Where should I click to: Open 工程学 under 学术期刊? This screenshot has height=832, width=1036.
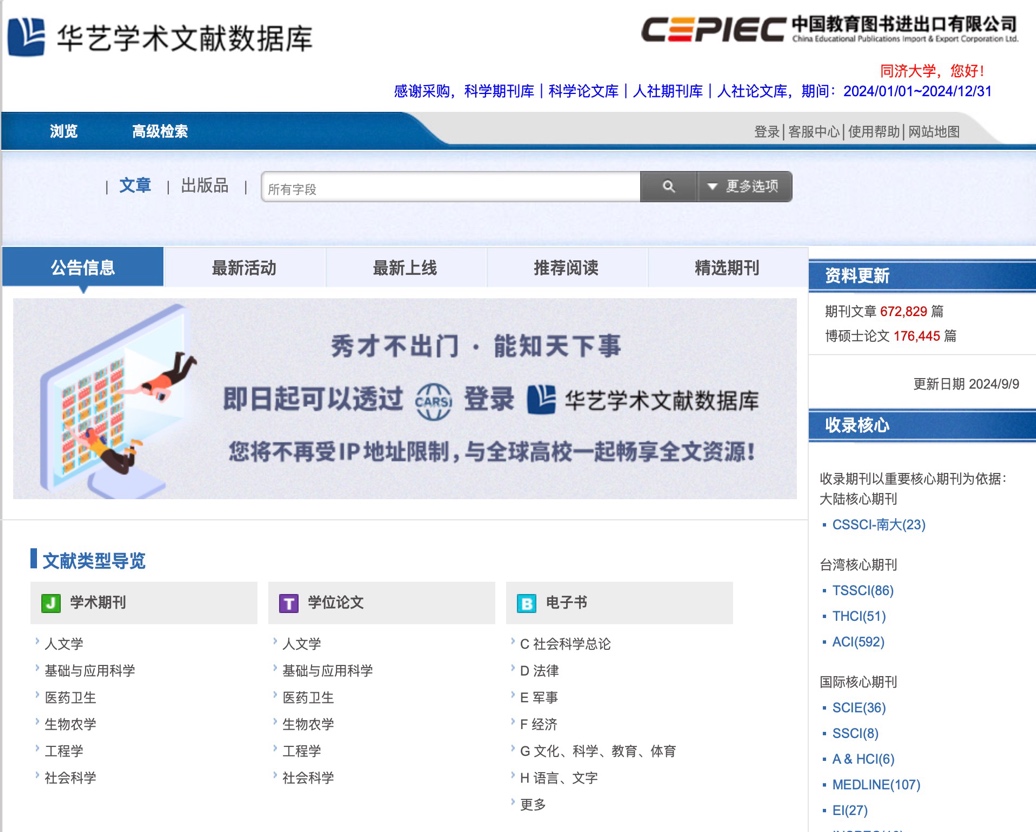pyautogui.click(x=64, y=751)
